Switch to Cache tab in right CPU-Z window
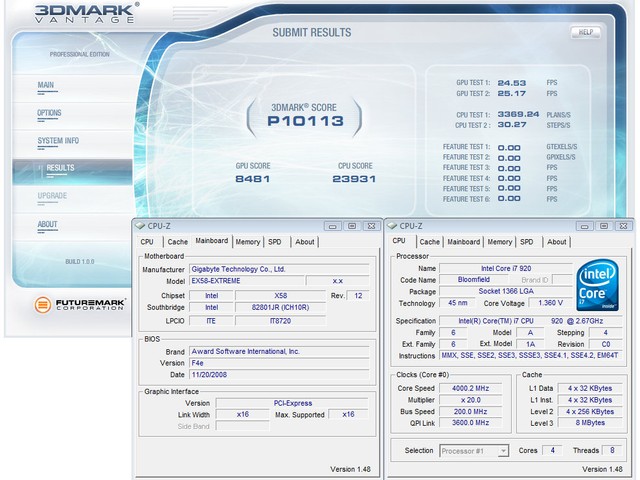The height and width of the screenshot is (480, 640). pos(430,242)
